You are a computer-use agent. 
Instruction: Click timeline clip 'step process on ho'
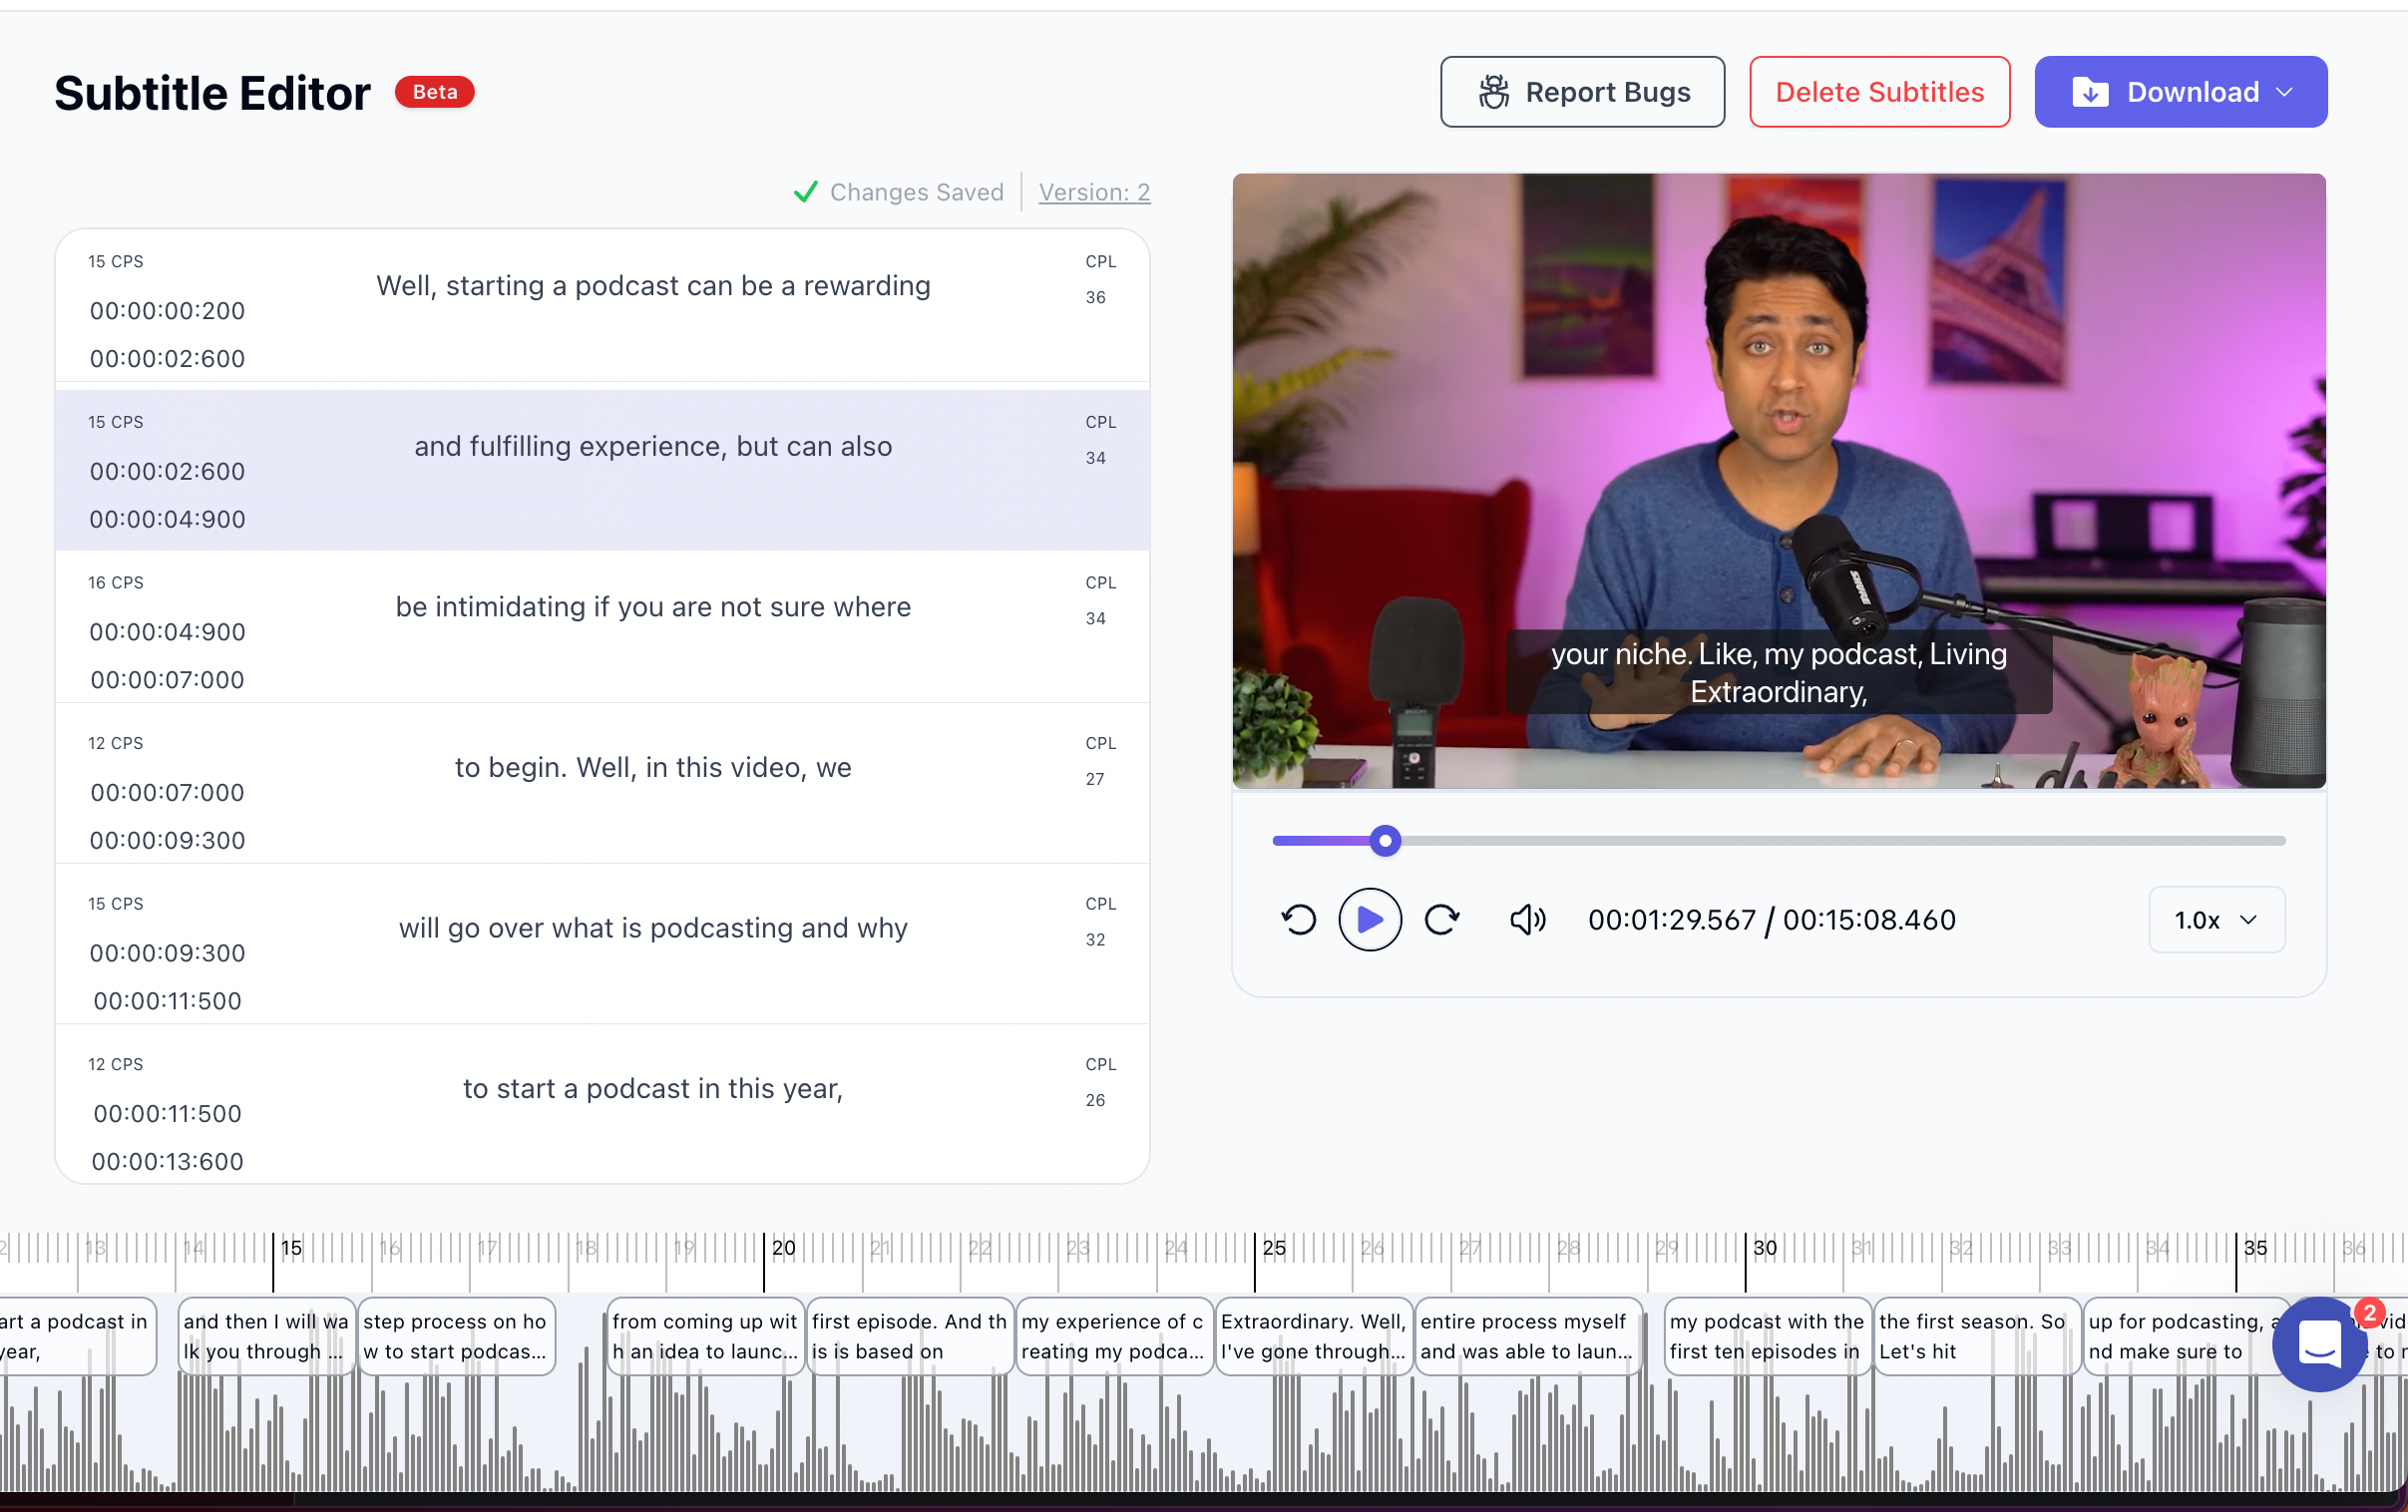click(456, 1336)
